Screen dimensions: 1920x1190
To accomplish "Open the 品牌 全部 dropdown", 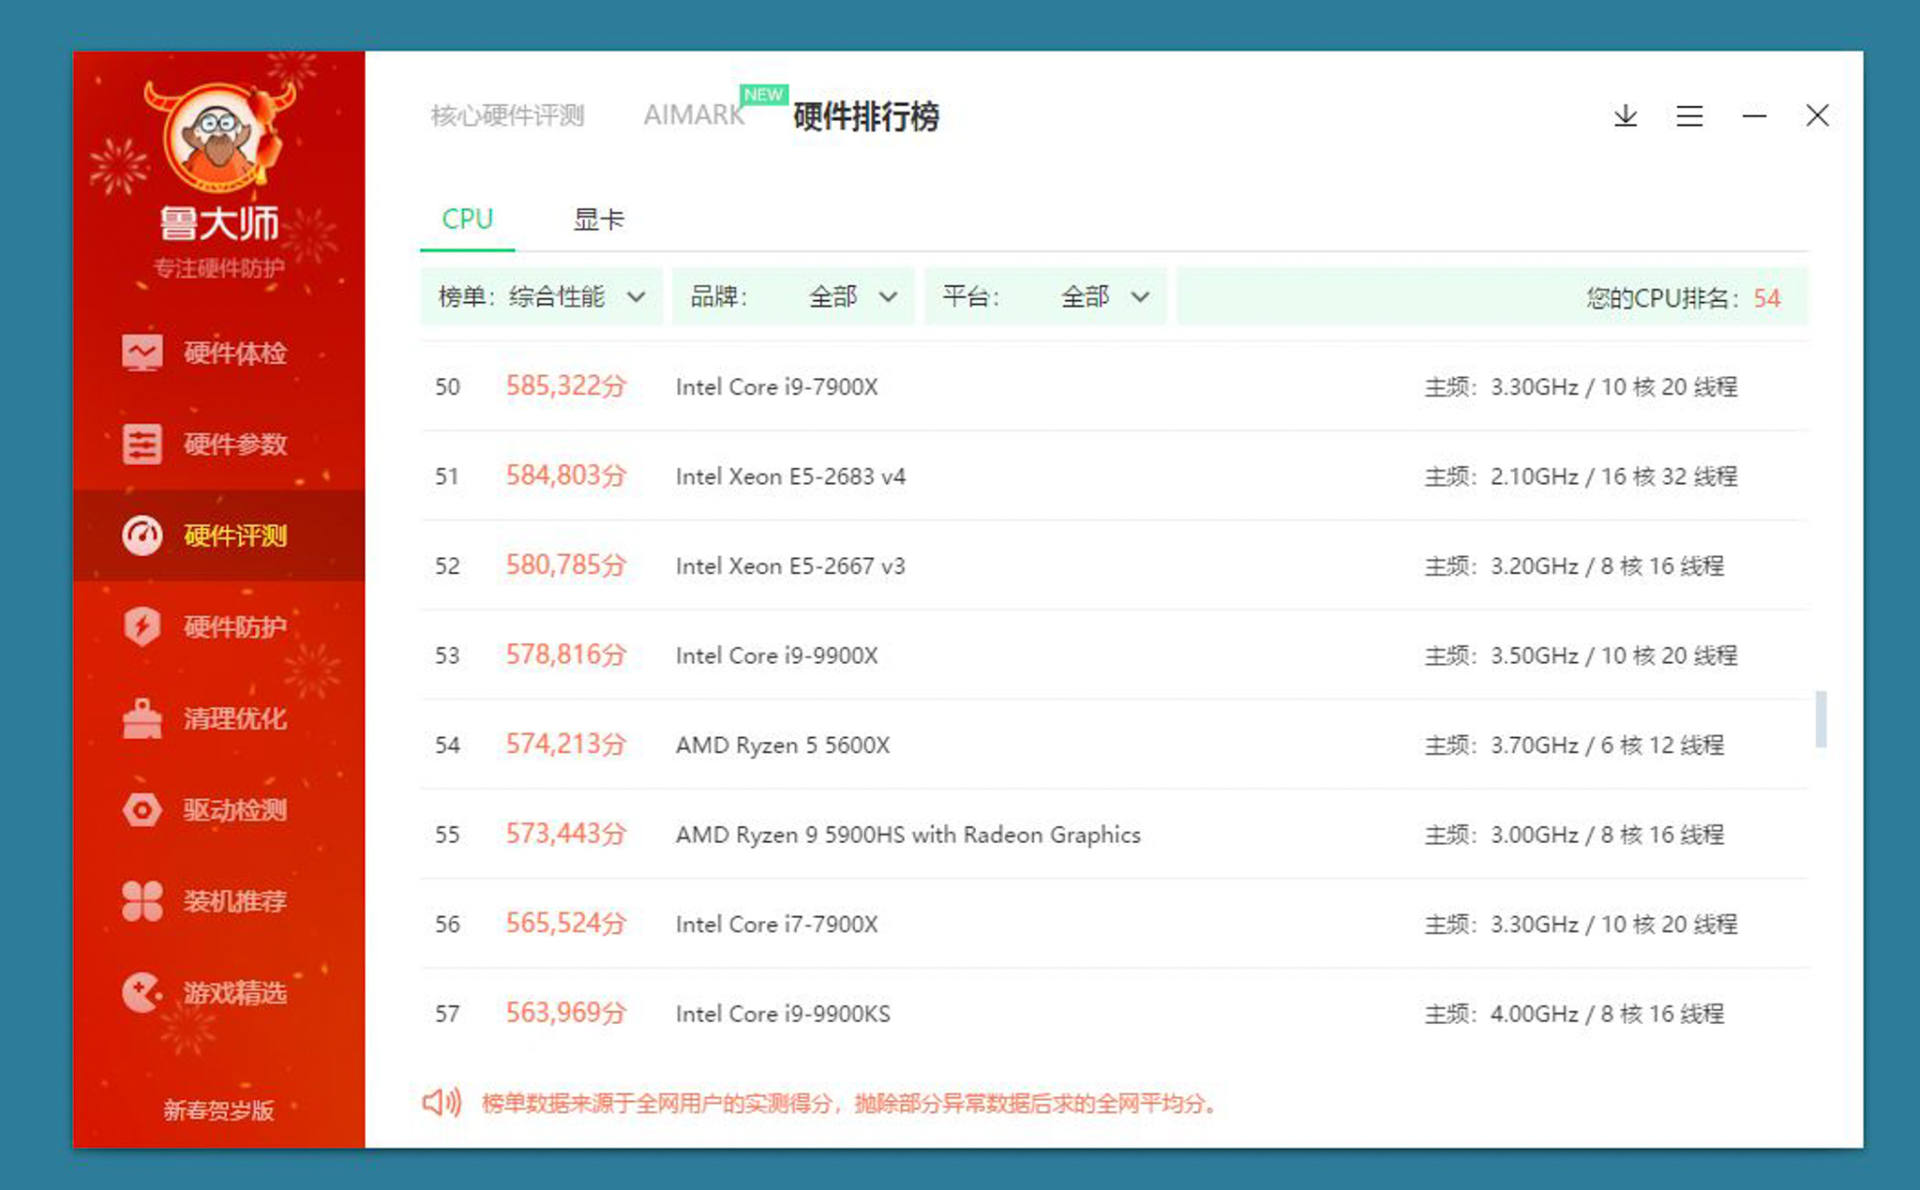I will 793,297.
